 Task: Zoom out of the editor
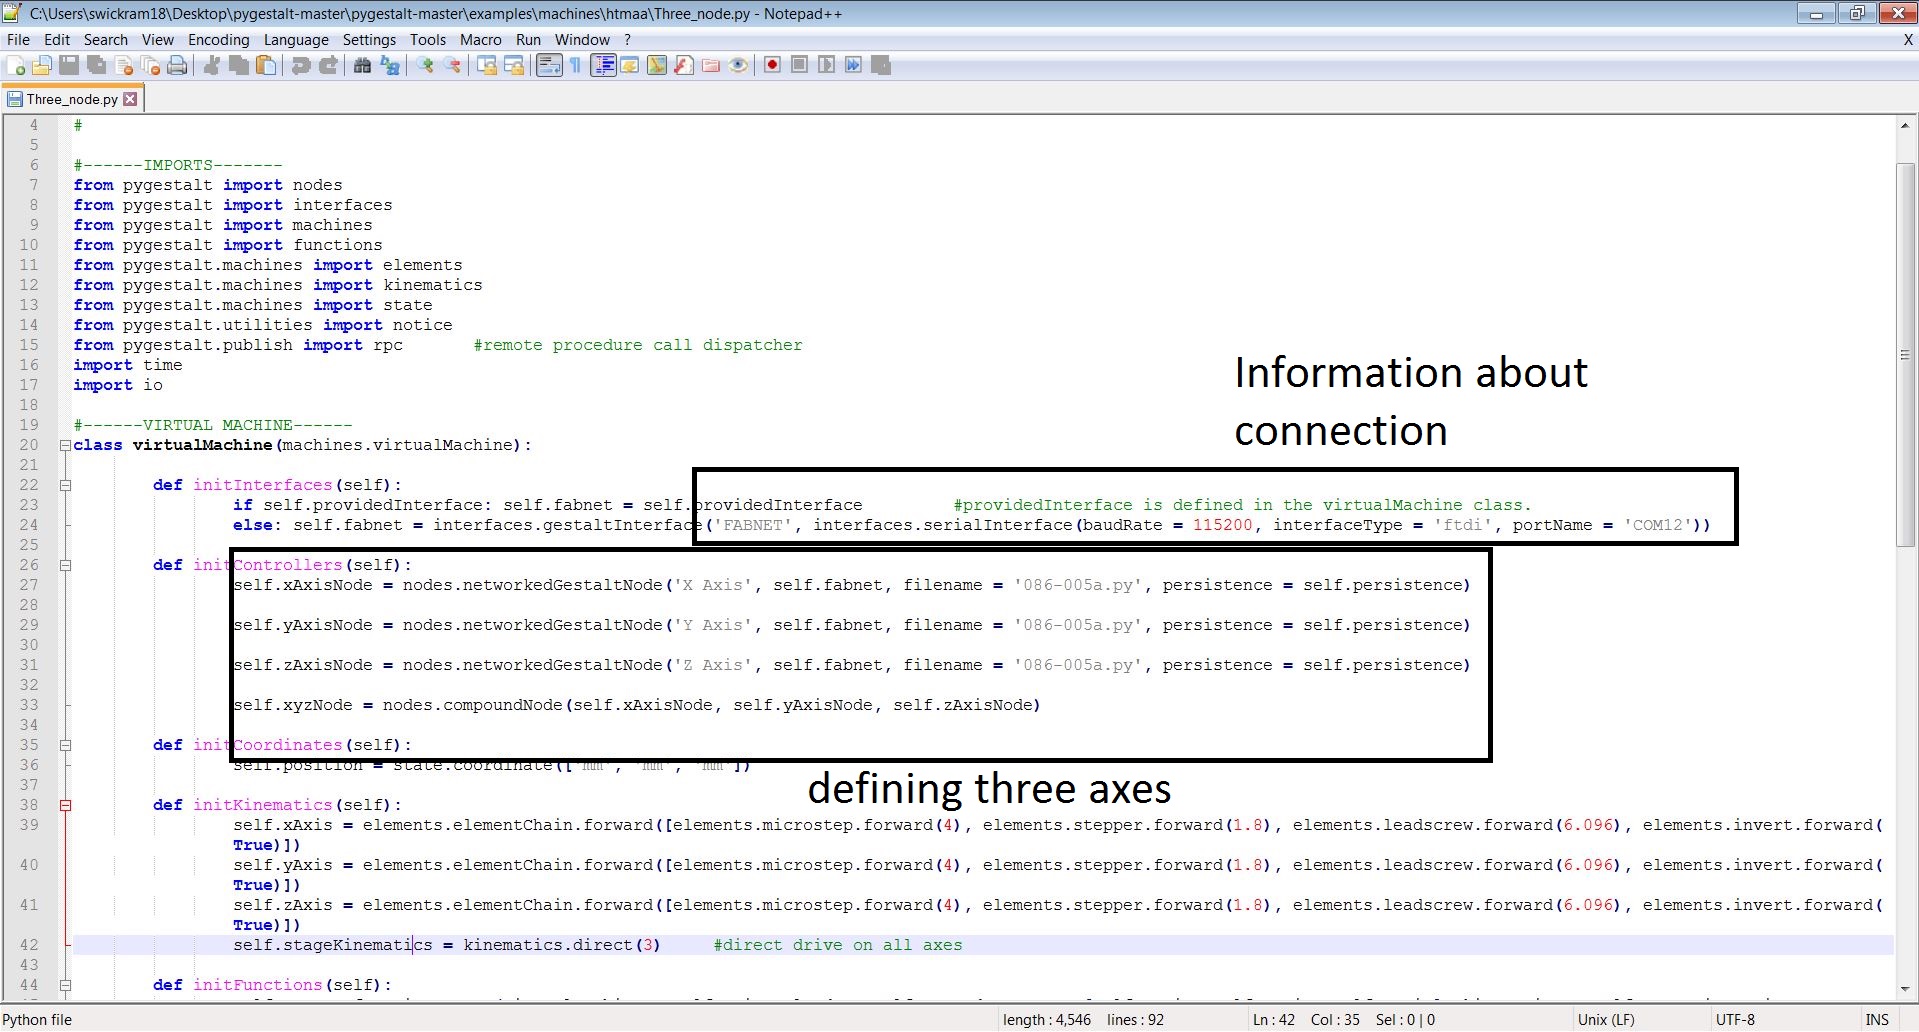point(452,65)
